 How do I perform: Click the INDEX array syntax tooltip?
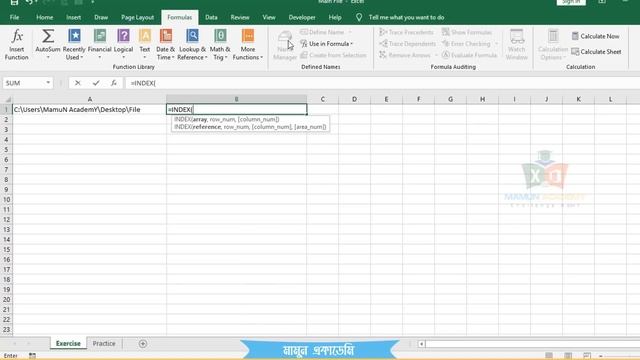coord(227,119)
